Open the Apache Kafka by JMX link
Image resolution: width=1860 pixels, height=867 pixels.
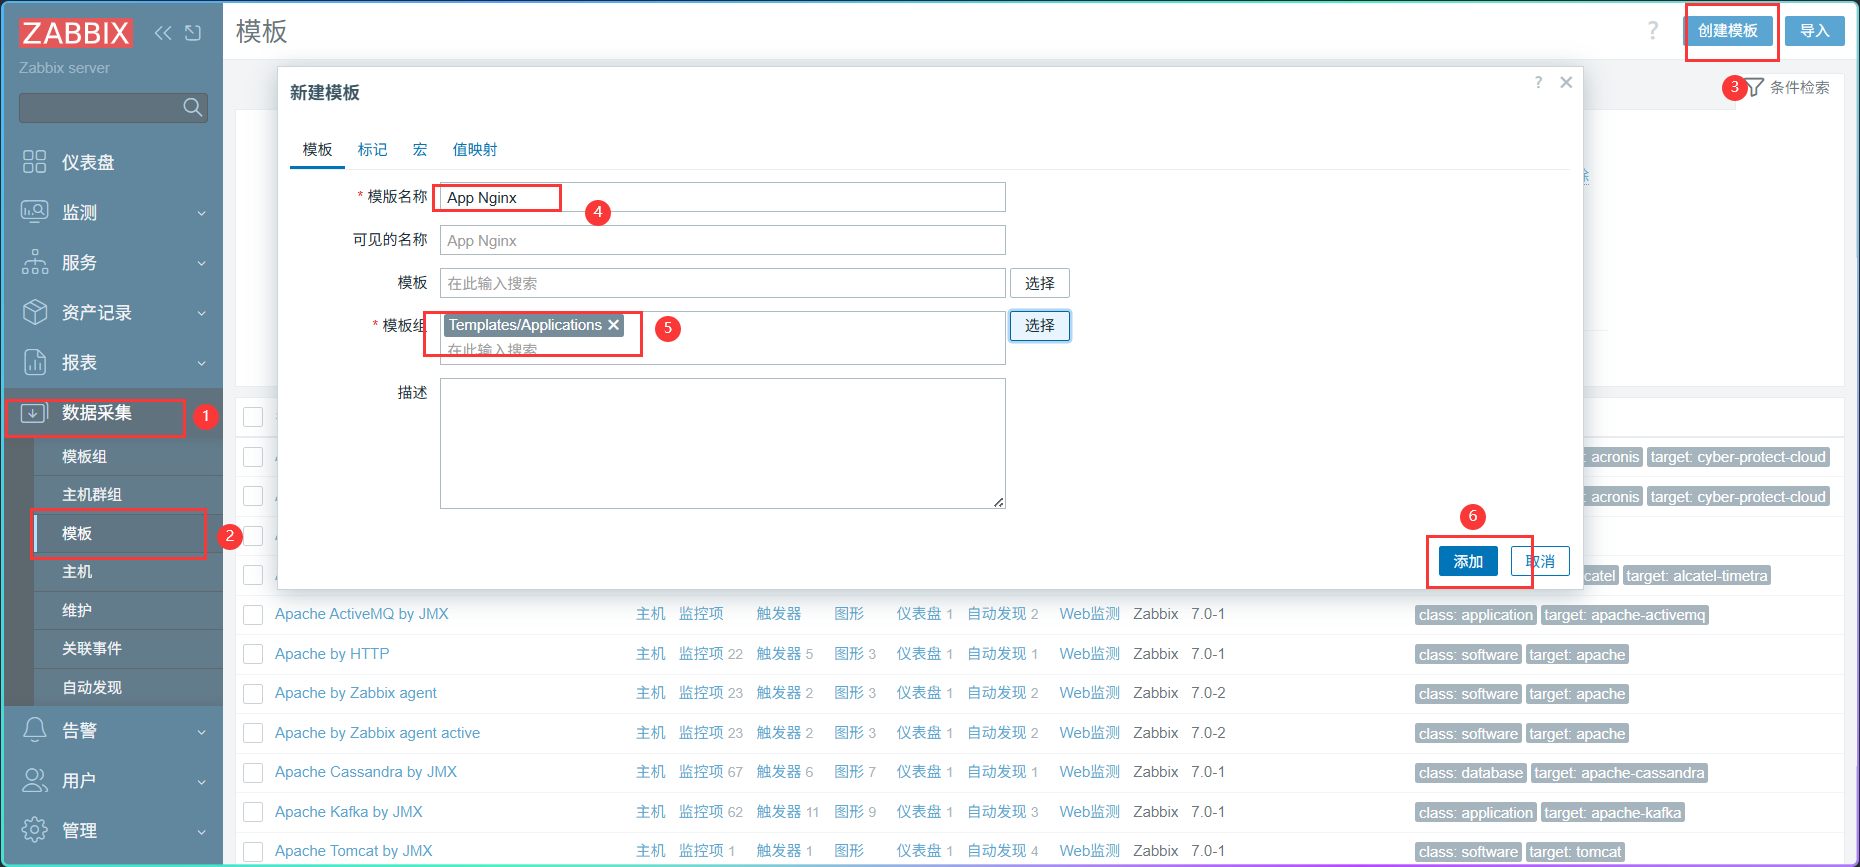(349, 812)
